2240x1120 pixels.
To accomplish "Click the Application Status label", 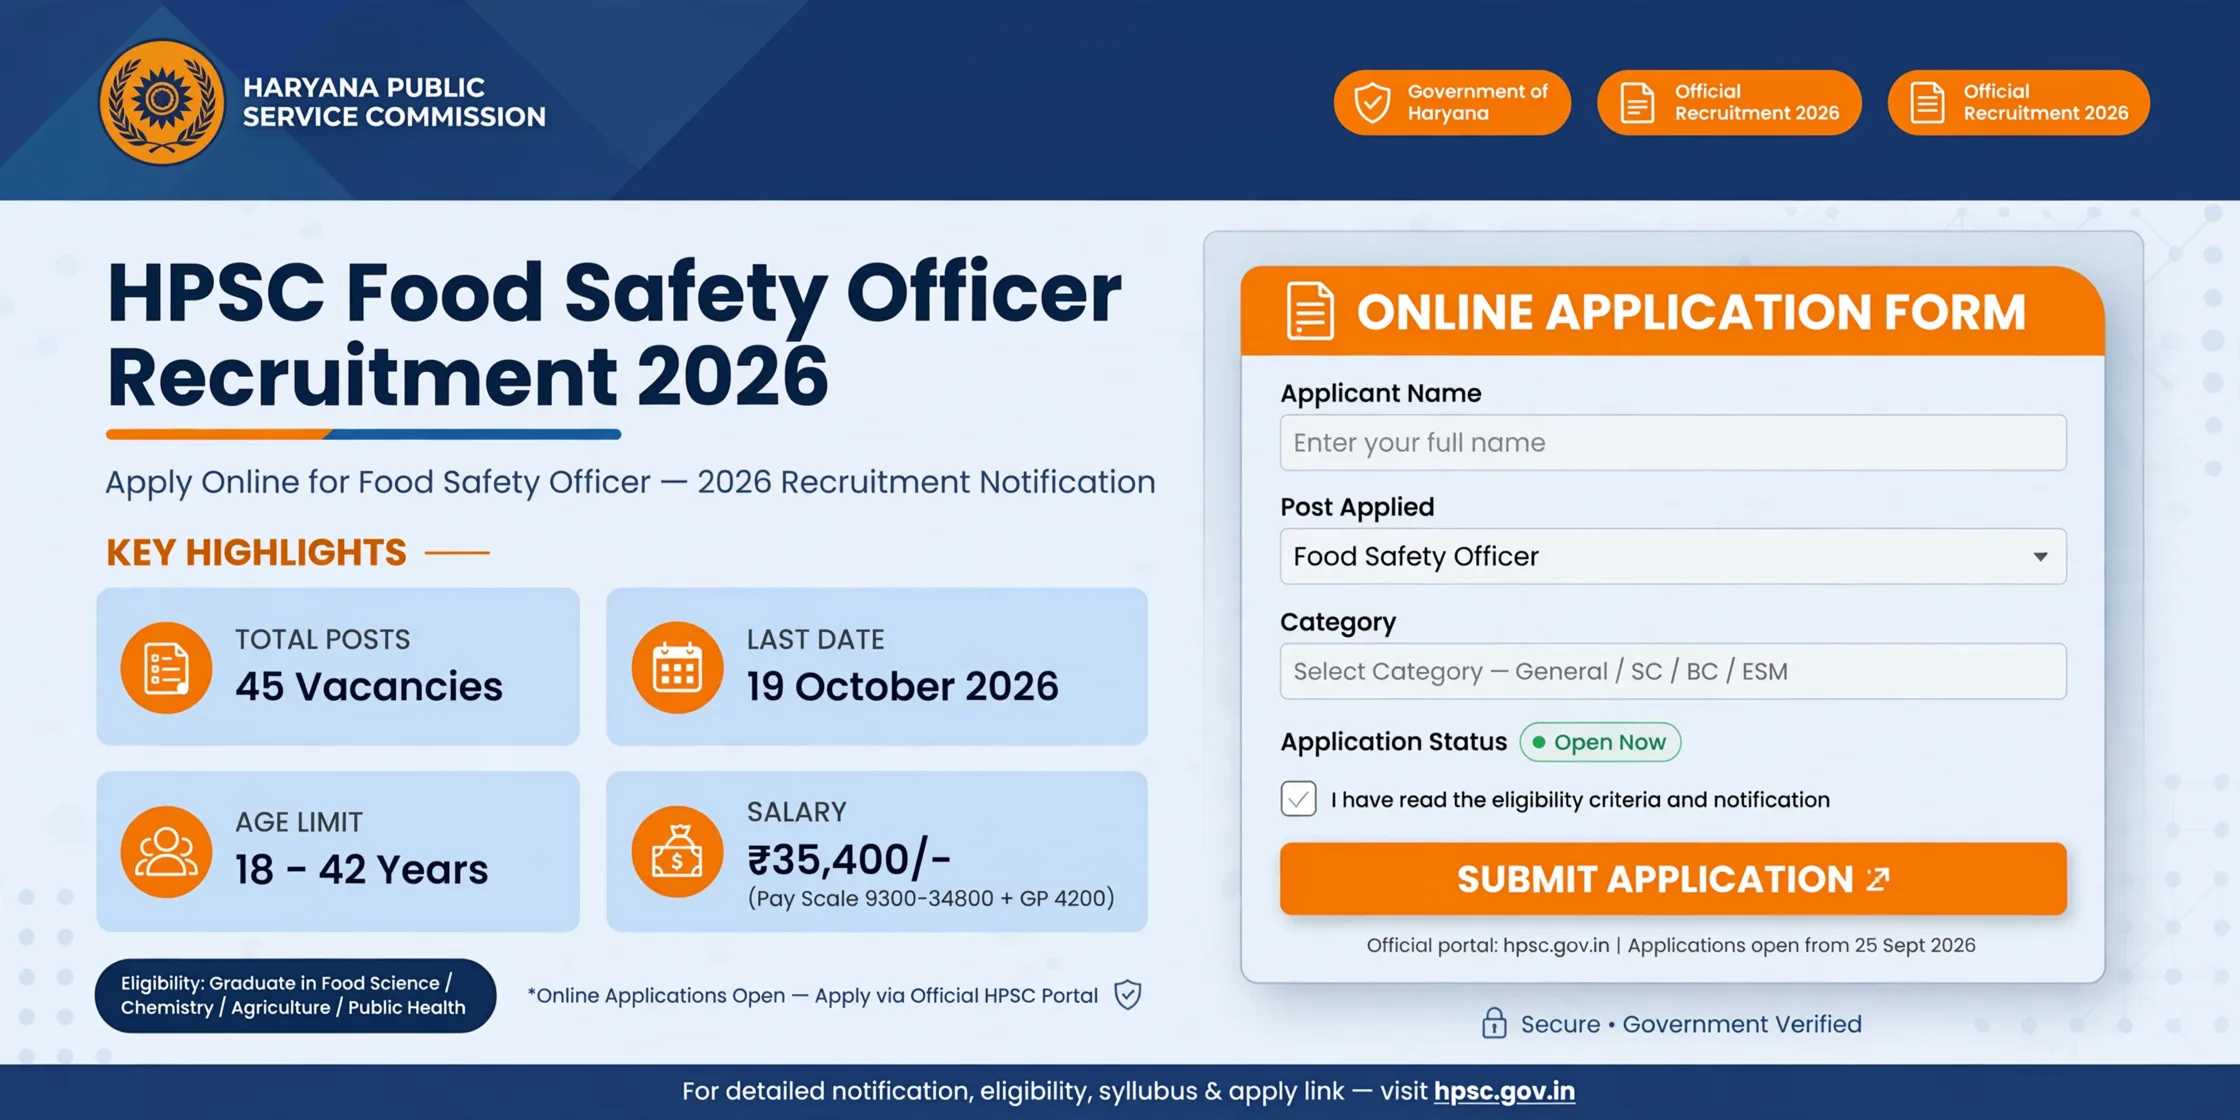I will (x=1393, y=742).
